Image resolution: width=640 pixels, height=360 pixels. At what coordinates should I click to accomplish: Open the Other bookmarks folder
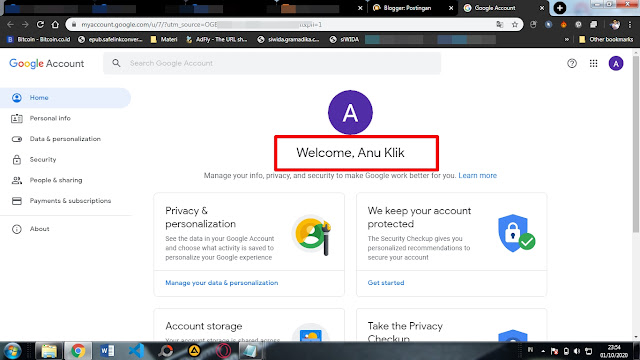coord(606,40)
